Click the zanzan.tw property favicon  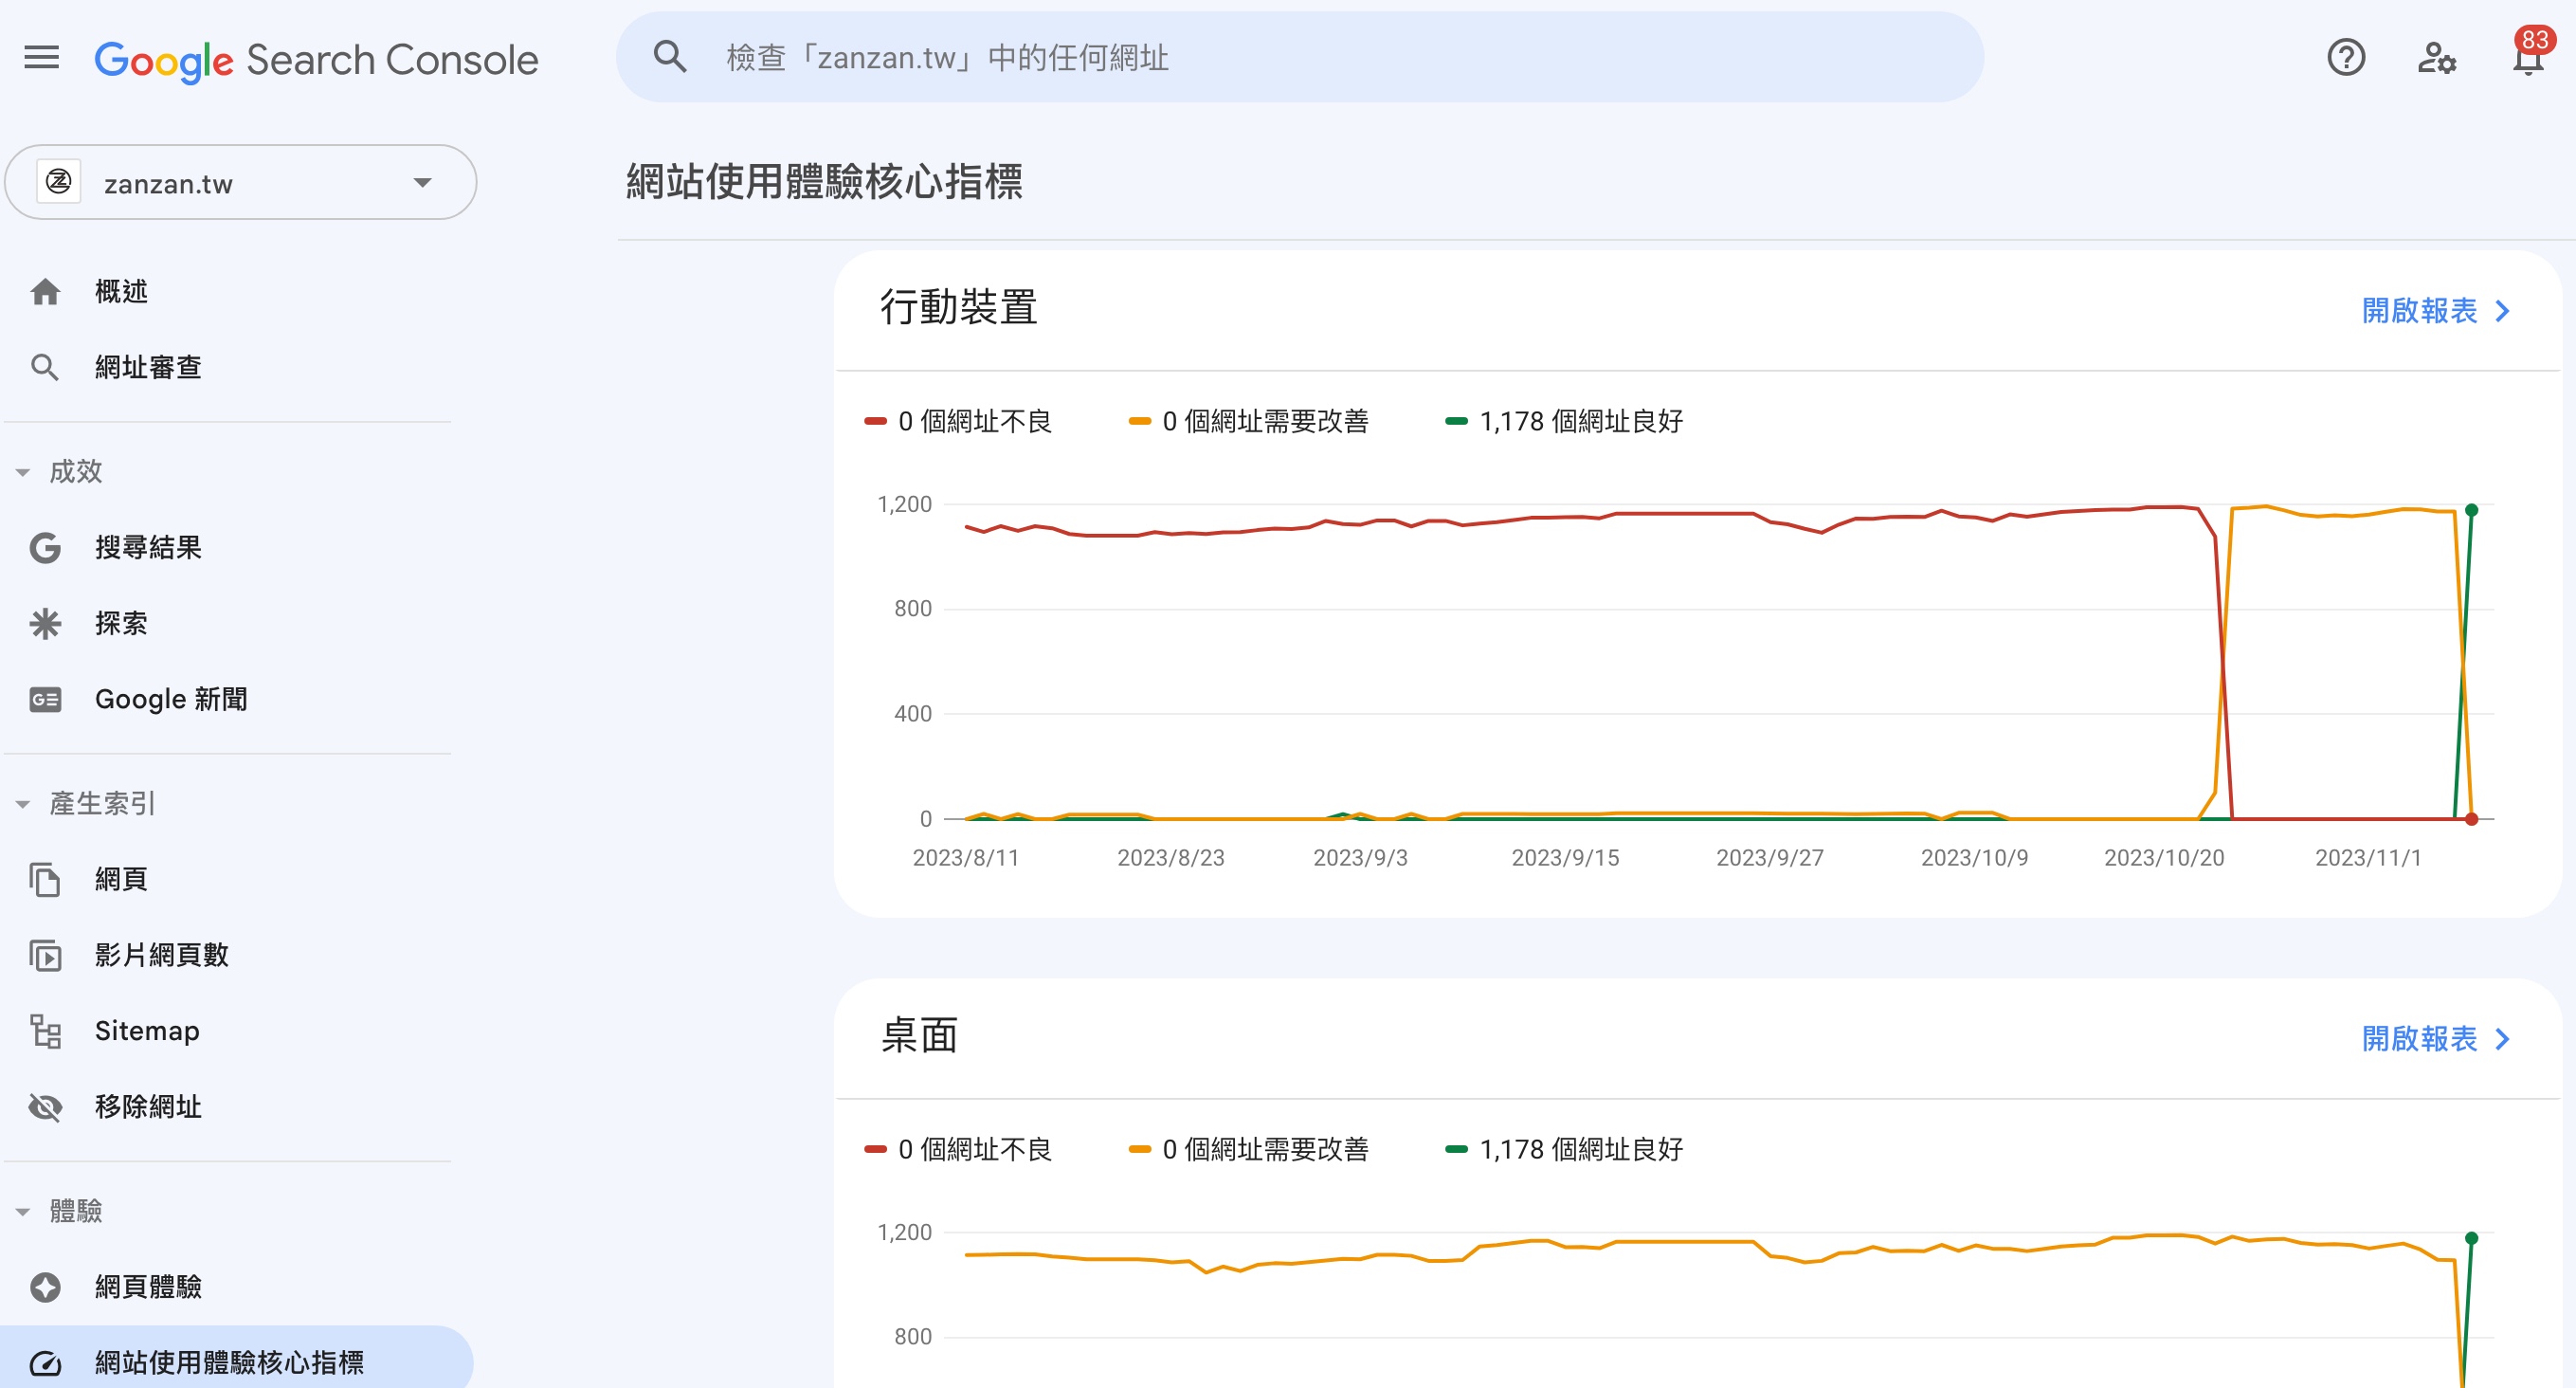tap(59, 182)
